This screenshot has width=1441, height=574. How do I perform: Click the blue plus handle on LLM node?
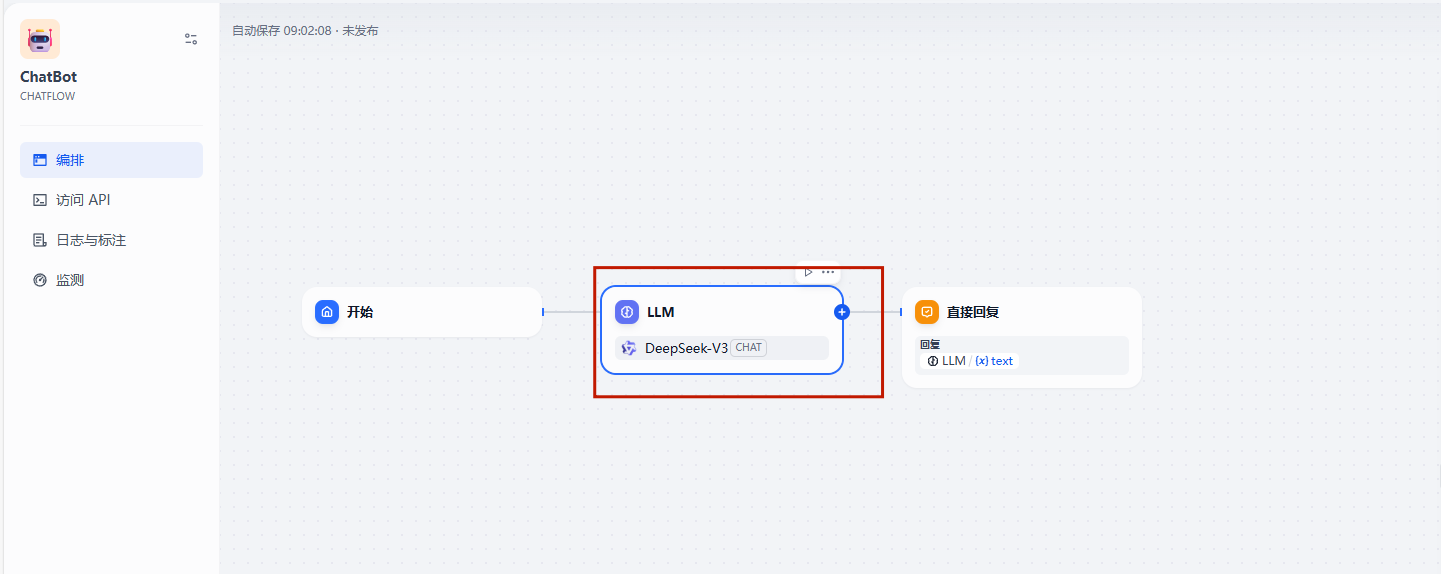tap(842, 312)
